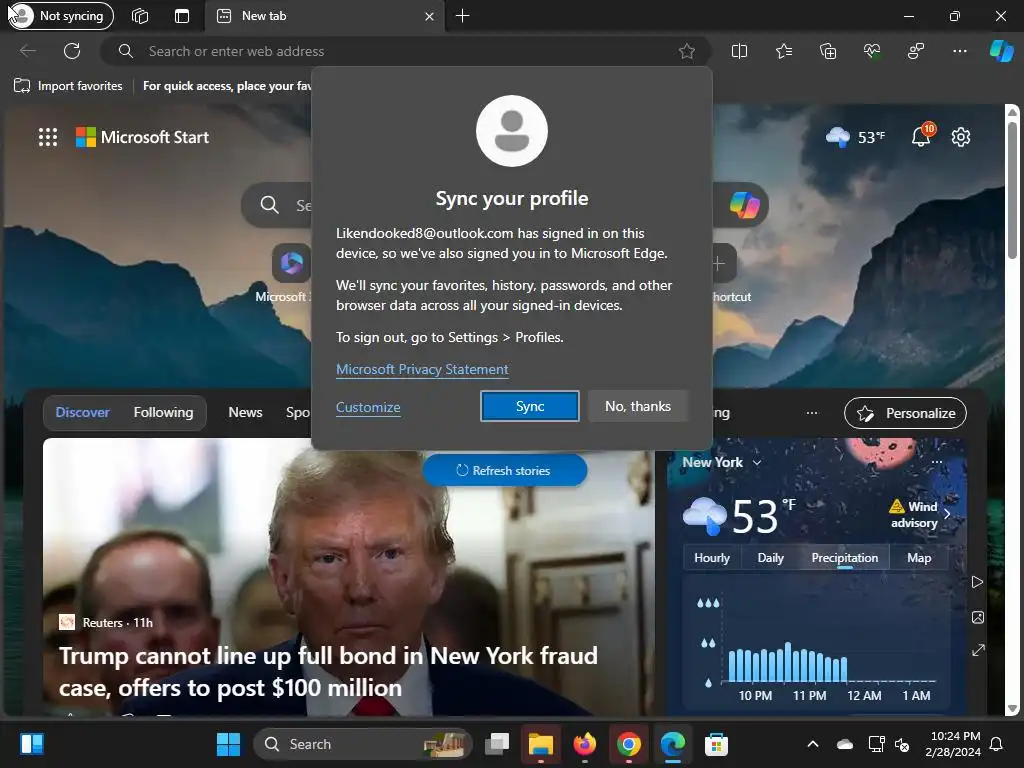Click the image background icon on right
Image resolution: width=1024 pixels, height=768 pixels.
click(x=978, y=617)
